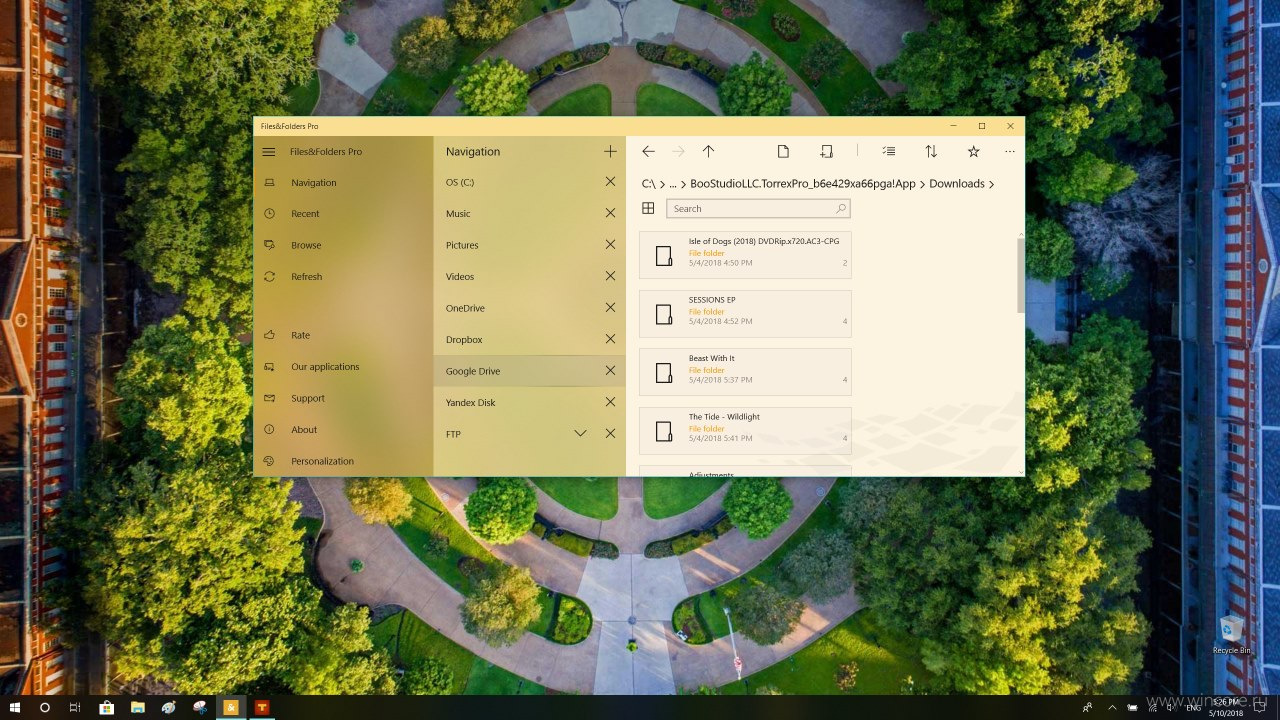1280x720 pixels.
Task: Run search with the magnifier icon
Action: tap(841, 208)
